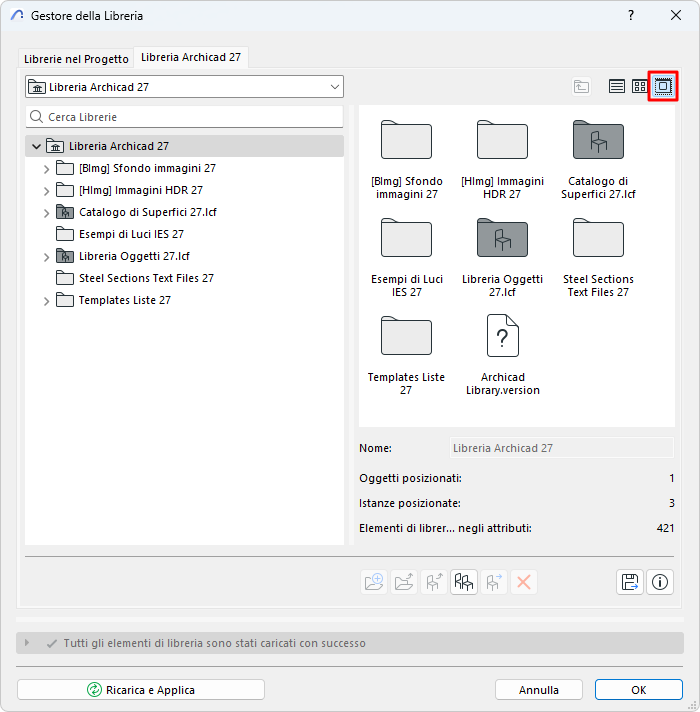This screenshot has height=712, width=700.
Task: Click the Annulla button
Action: [x=538, y=689]
